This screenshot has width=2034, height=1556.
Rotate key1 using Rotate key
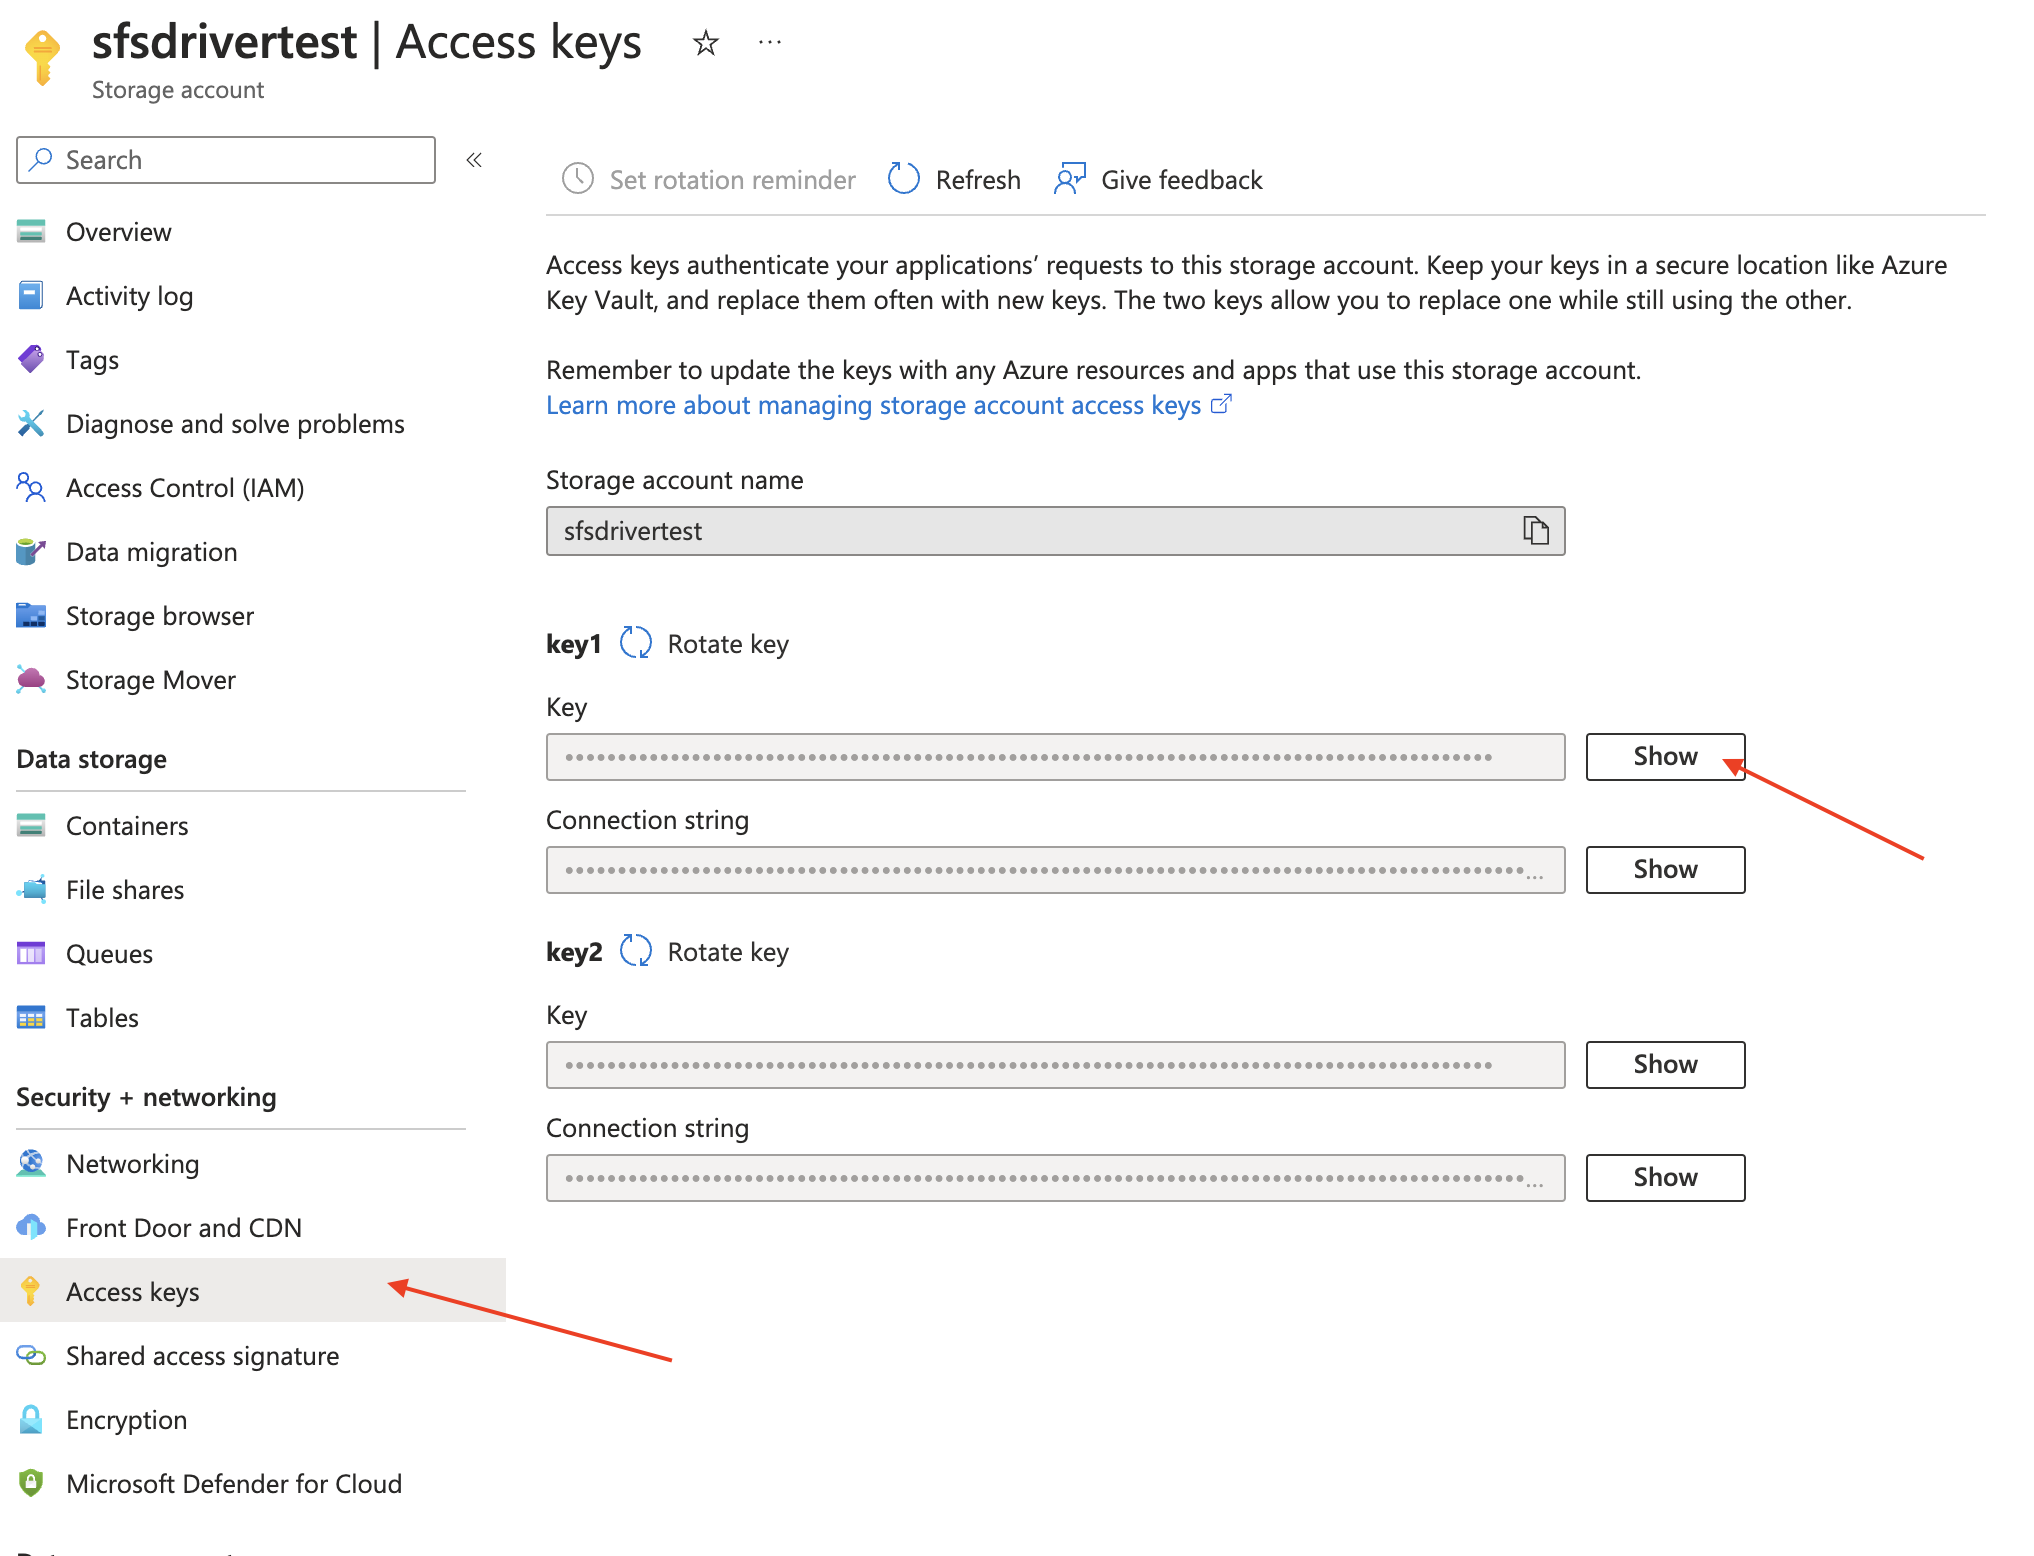coord(704,644)
